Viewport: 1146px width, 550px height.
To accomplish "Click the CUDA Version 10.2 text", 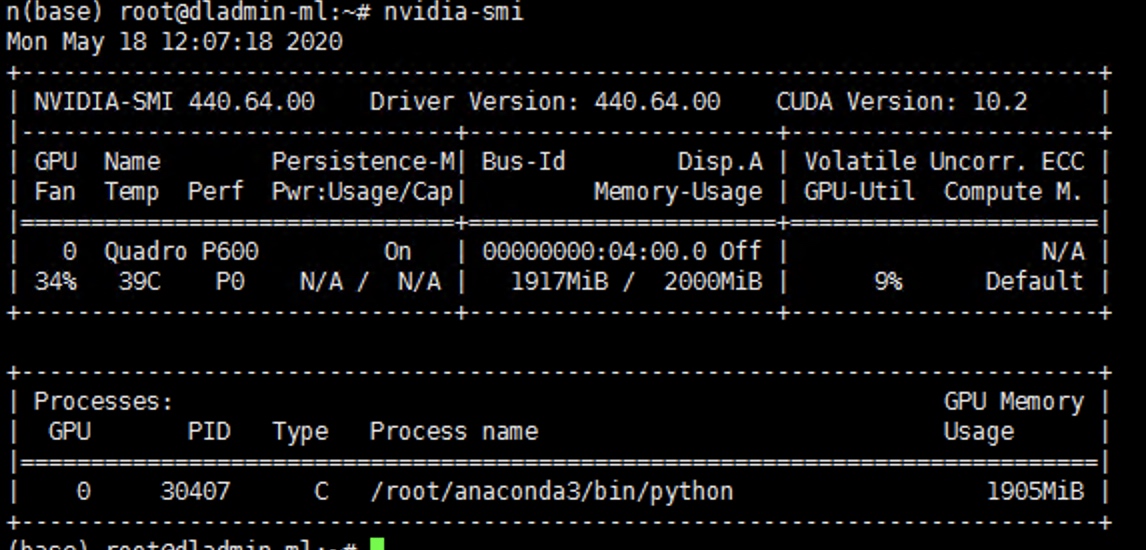I will pyautogui.click(x=901, y=102).
